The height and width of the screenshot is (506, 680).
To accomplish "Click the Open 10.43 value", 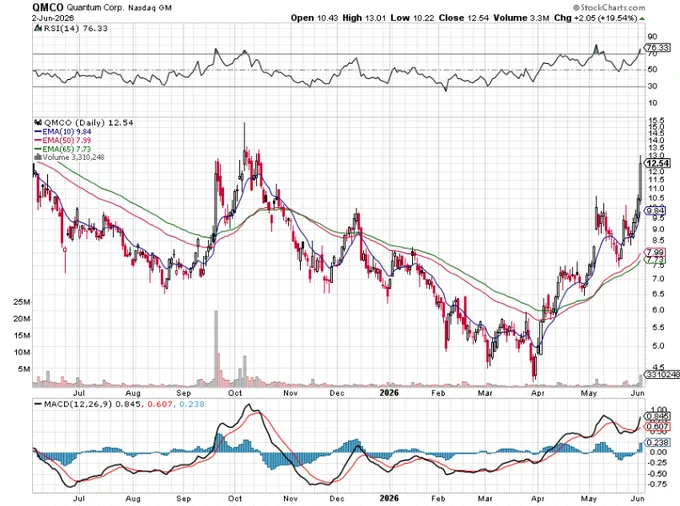I will pos(314,18).
